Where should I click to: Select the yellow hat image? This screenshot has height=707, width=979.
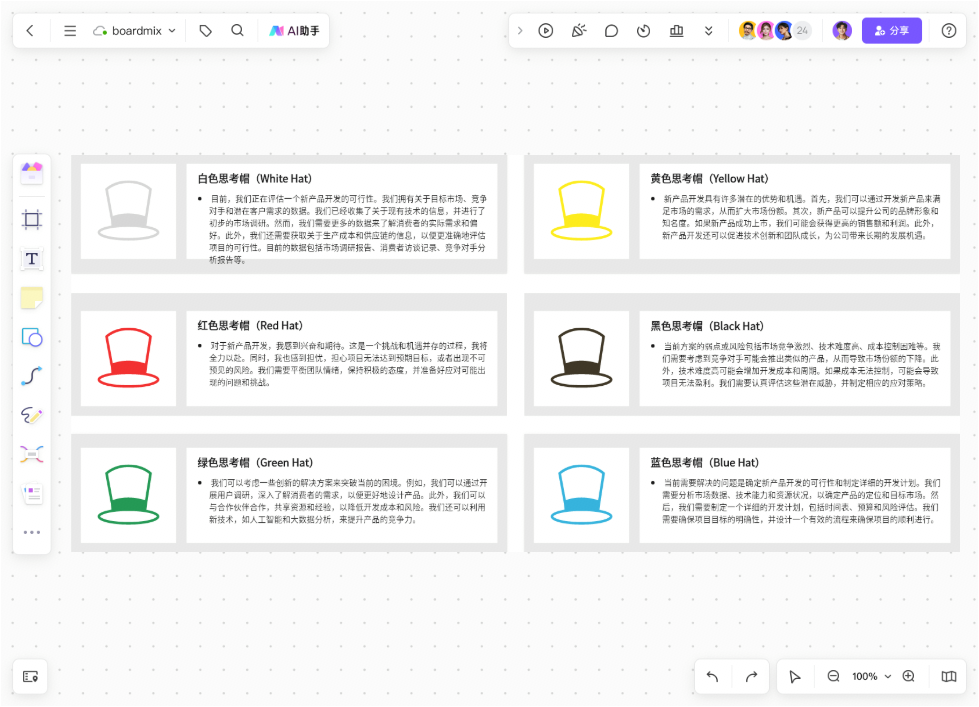click(581, 211)
